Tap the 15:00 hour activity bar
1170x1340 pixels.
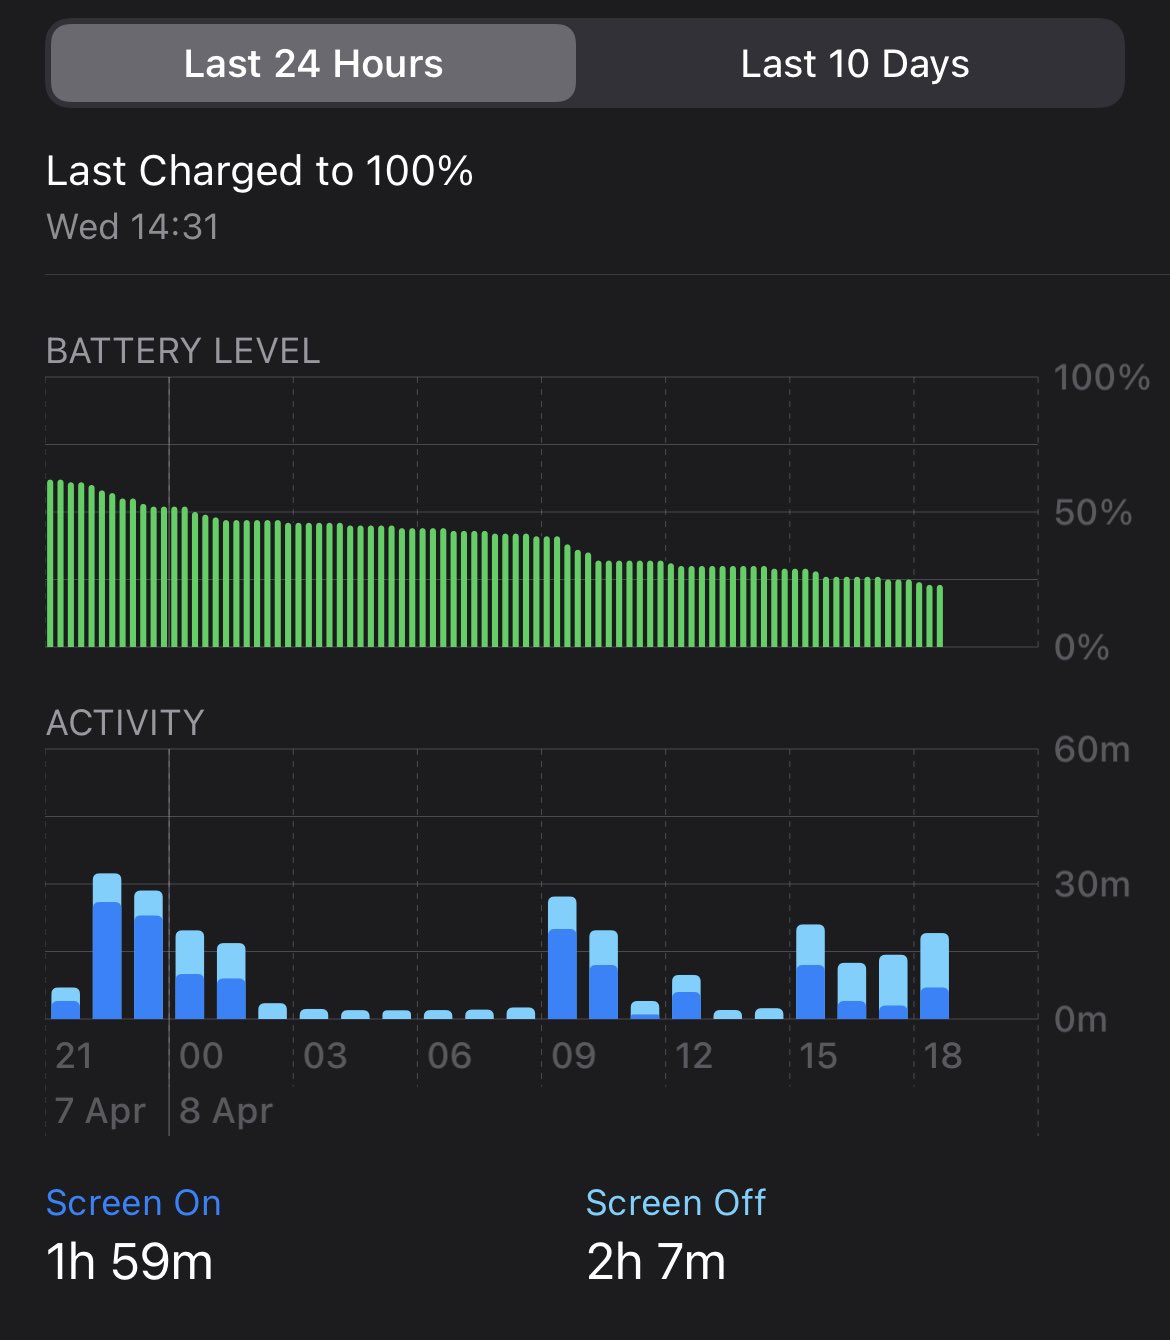tap(810, 972)
